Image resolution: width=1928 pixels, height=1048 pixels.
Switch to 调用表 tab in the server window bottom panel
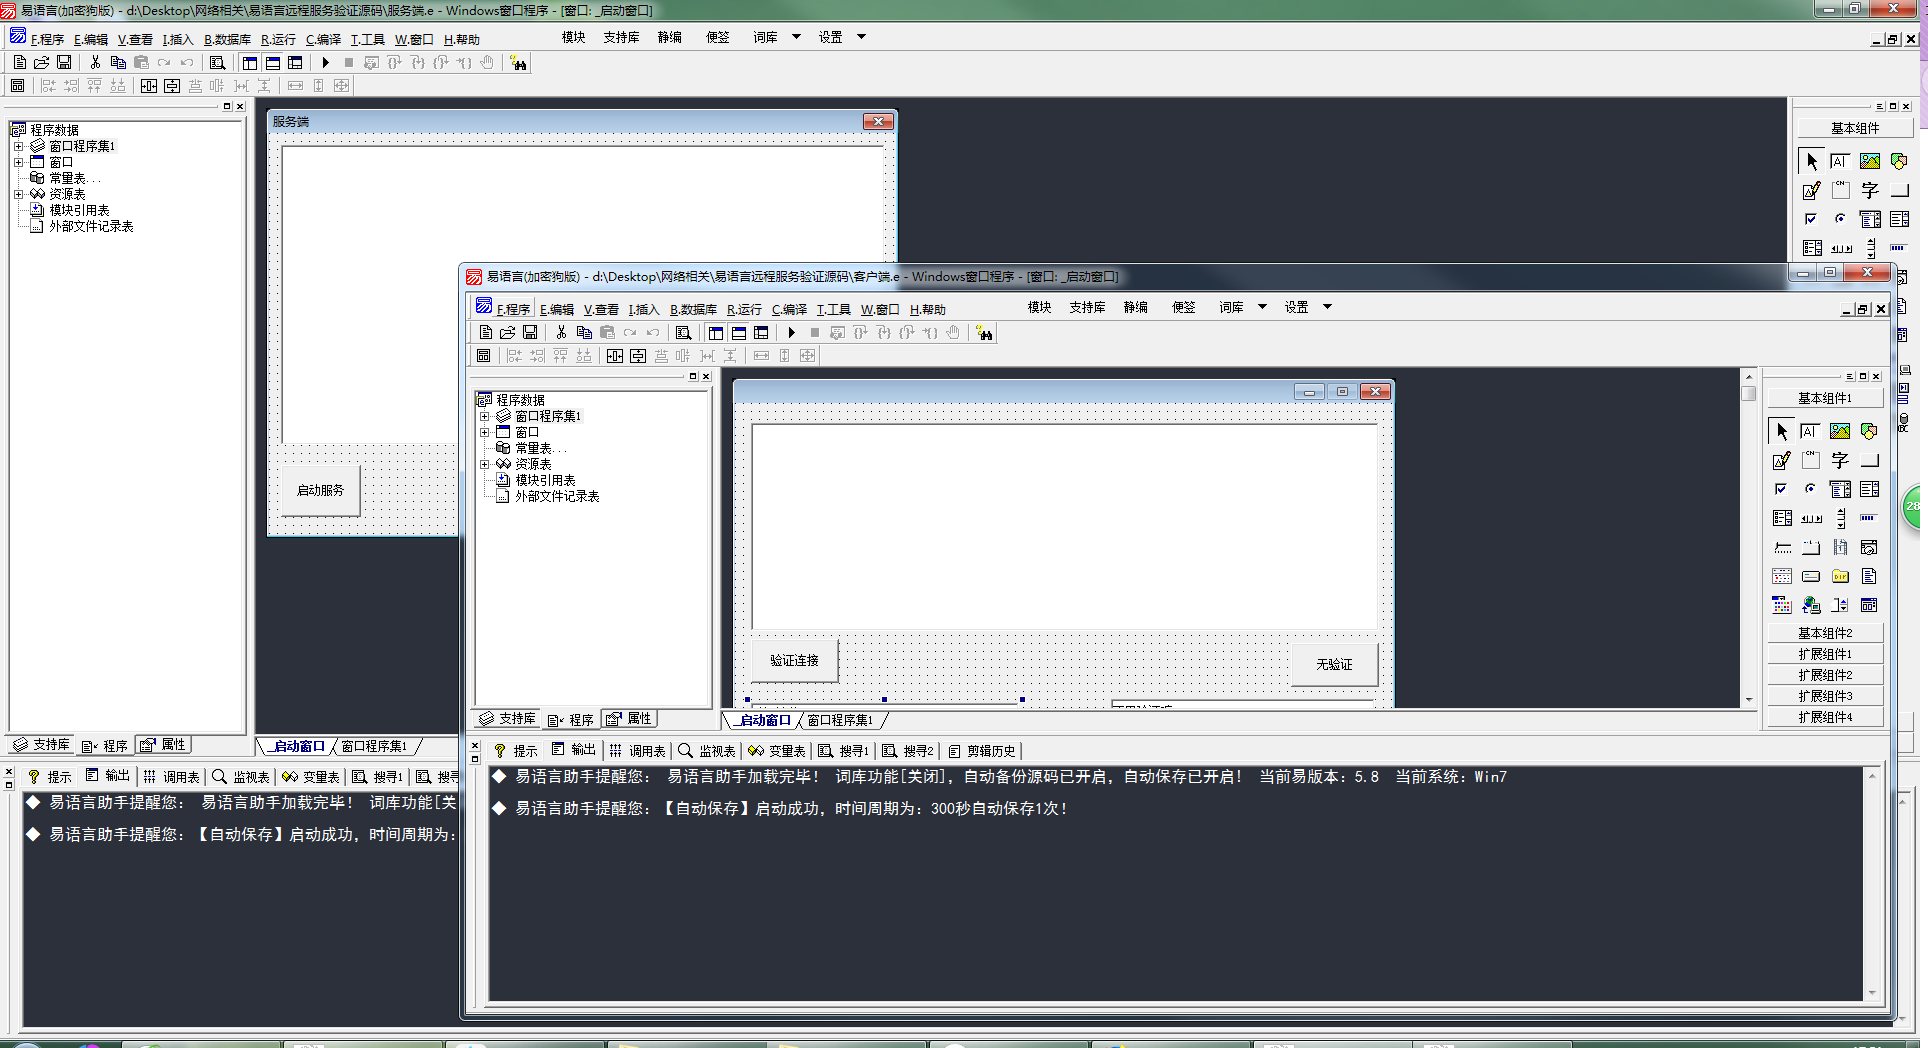[172, 776]
